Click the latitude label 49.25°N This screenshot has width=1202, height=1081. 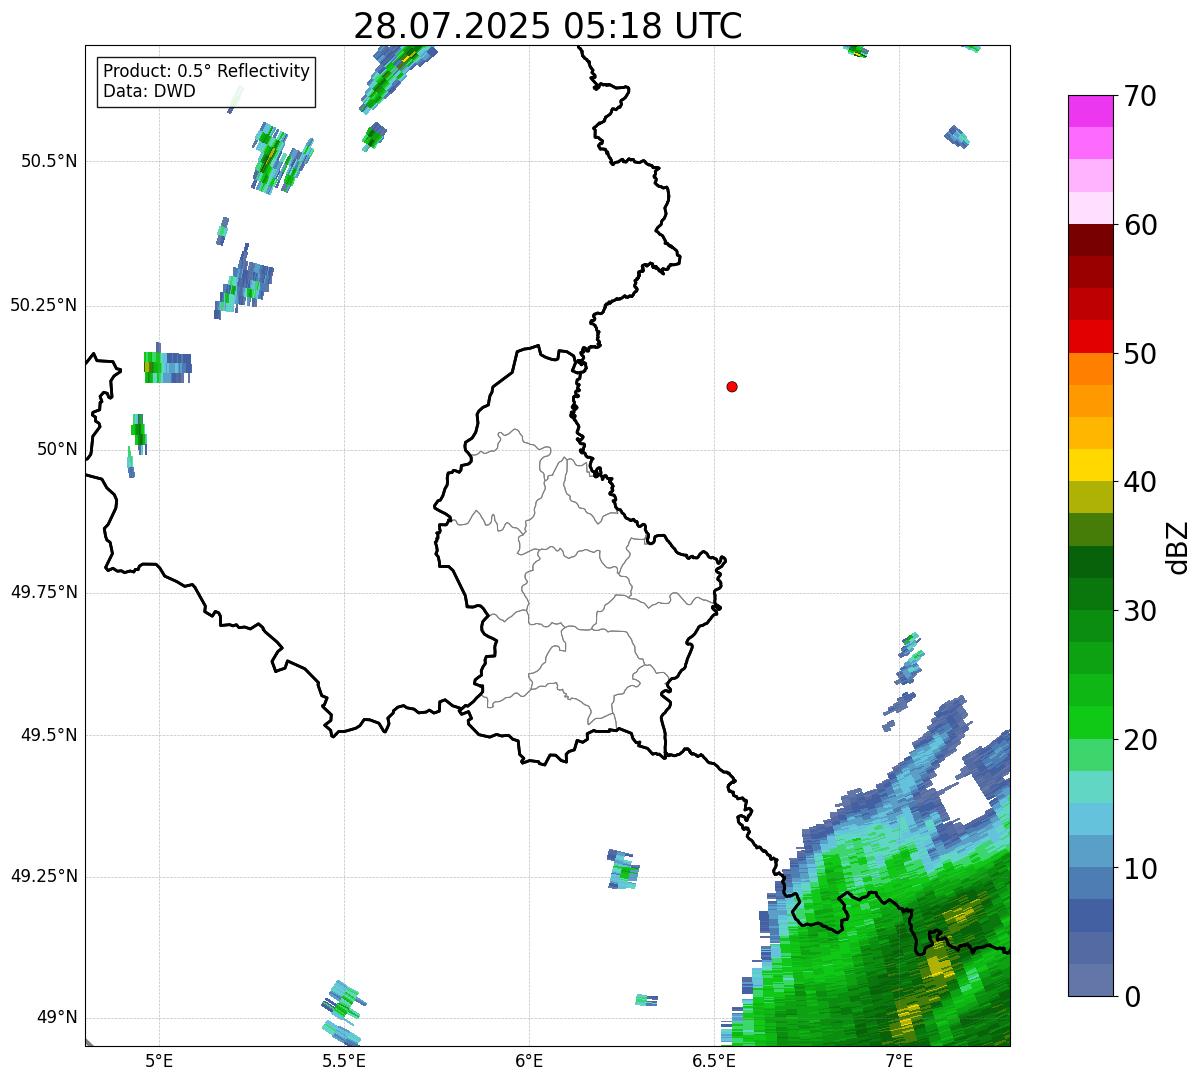(x=44, y=876)
